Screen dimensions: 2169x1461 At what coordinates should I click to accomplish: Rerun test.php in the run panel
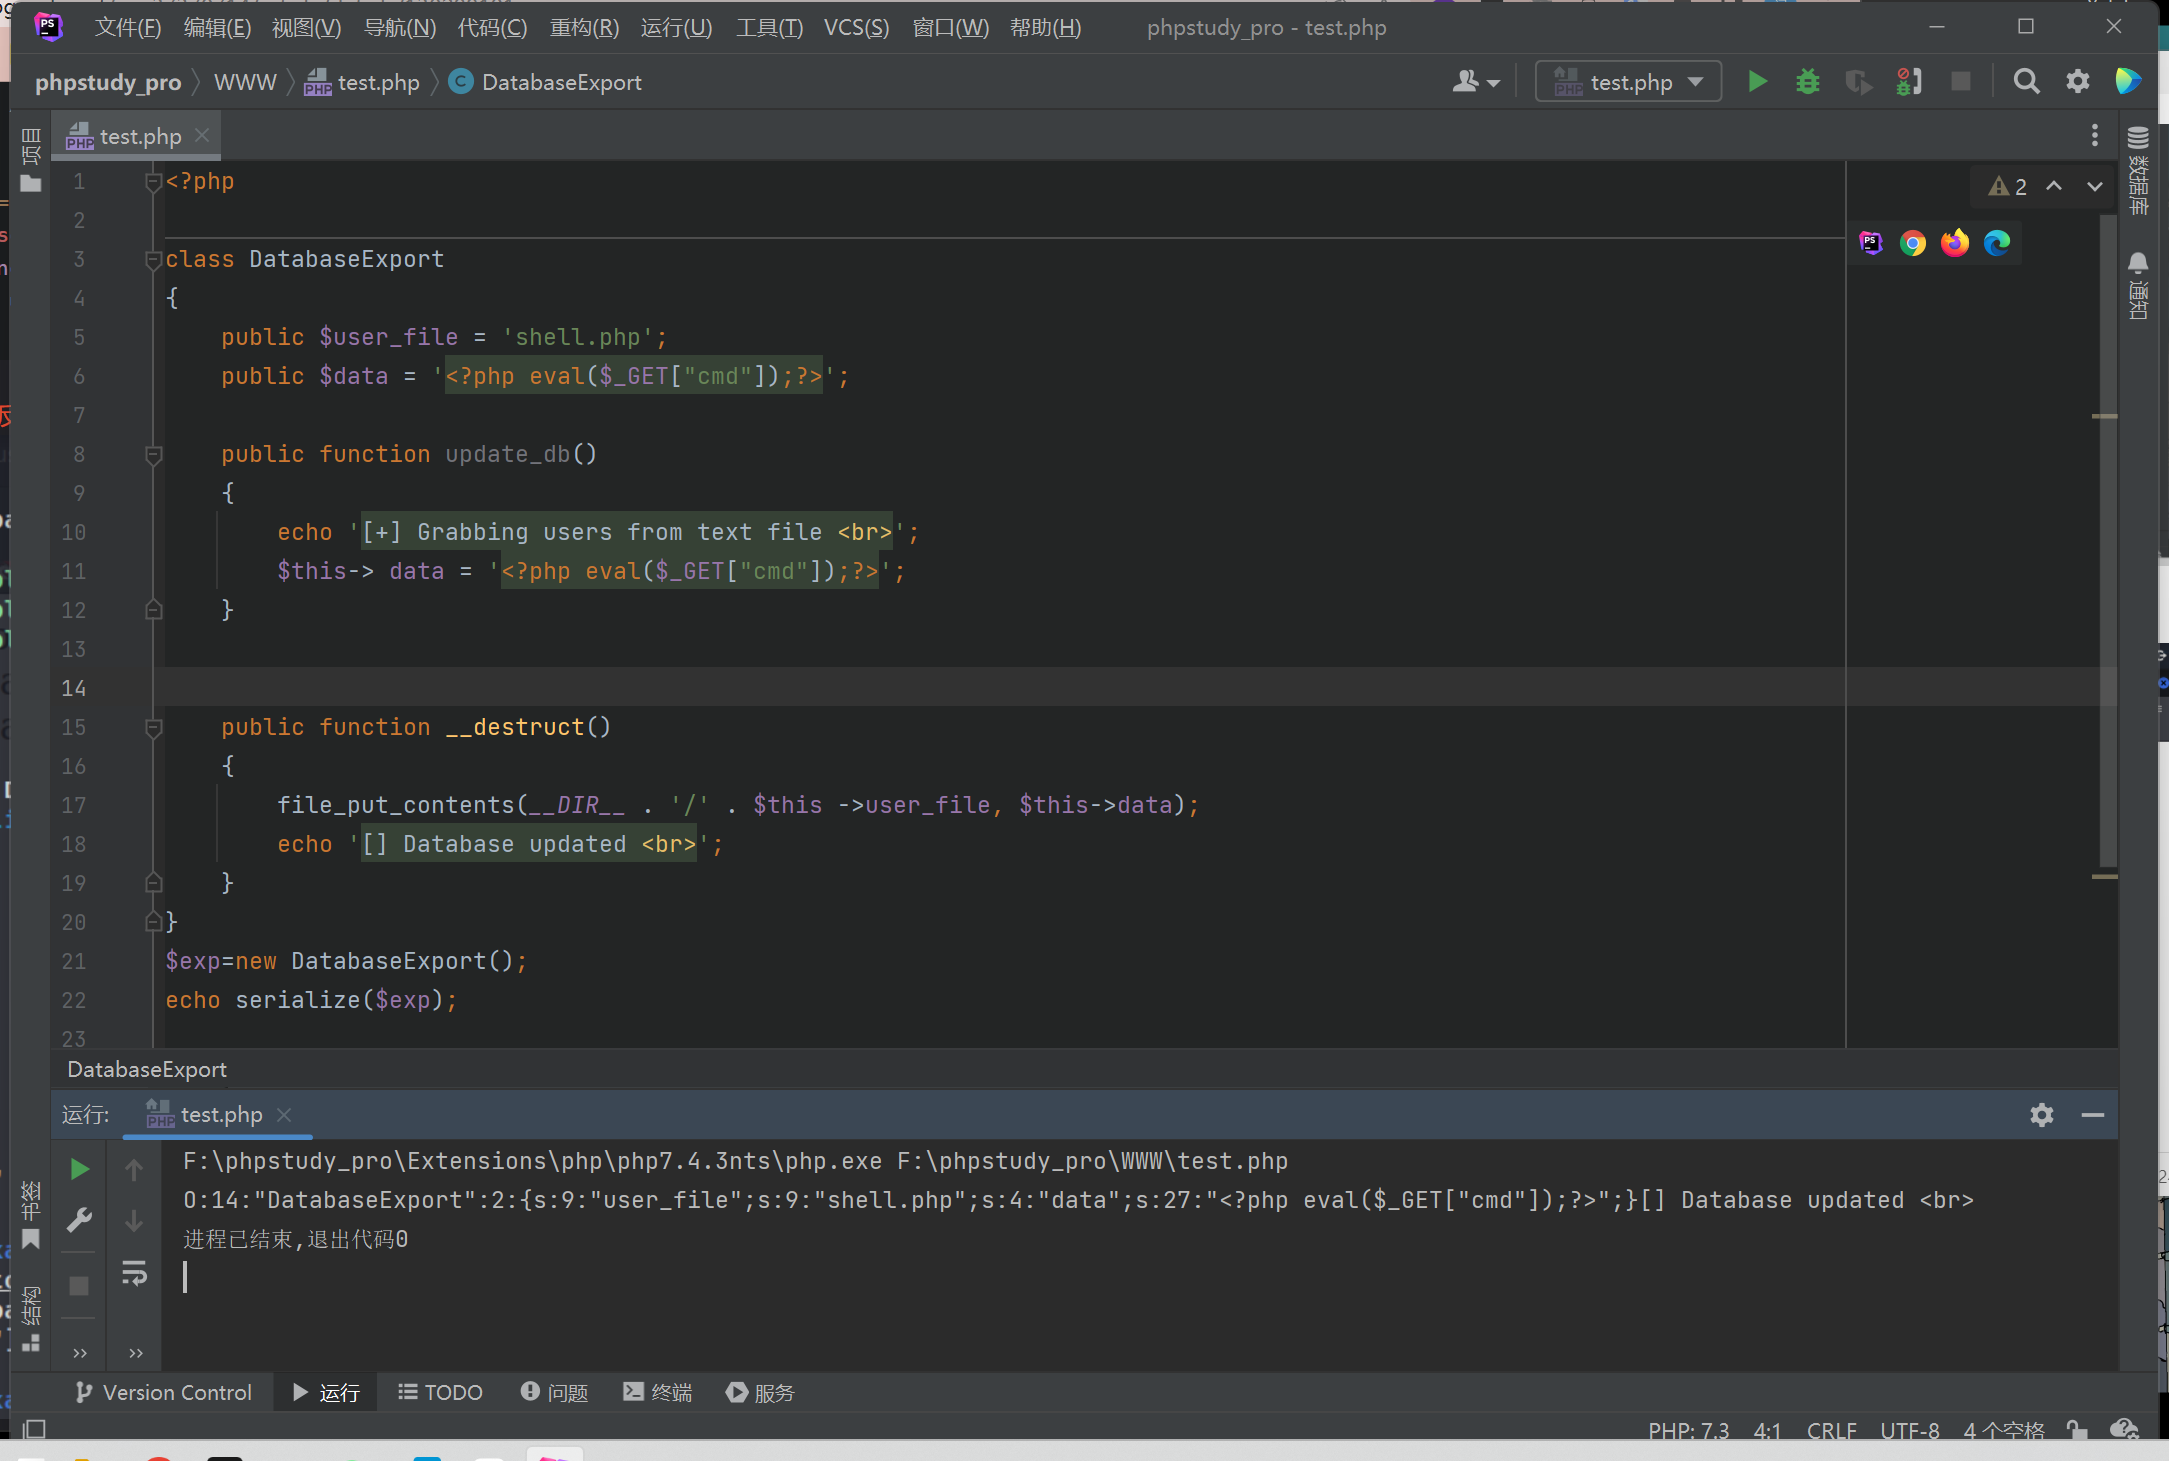click(80, 1169)
